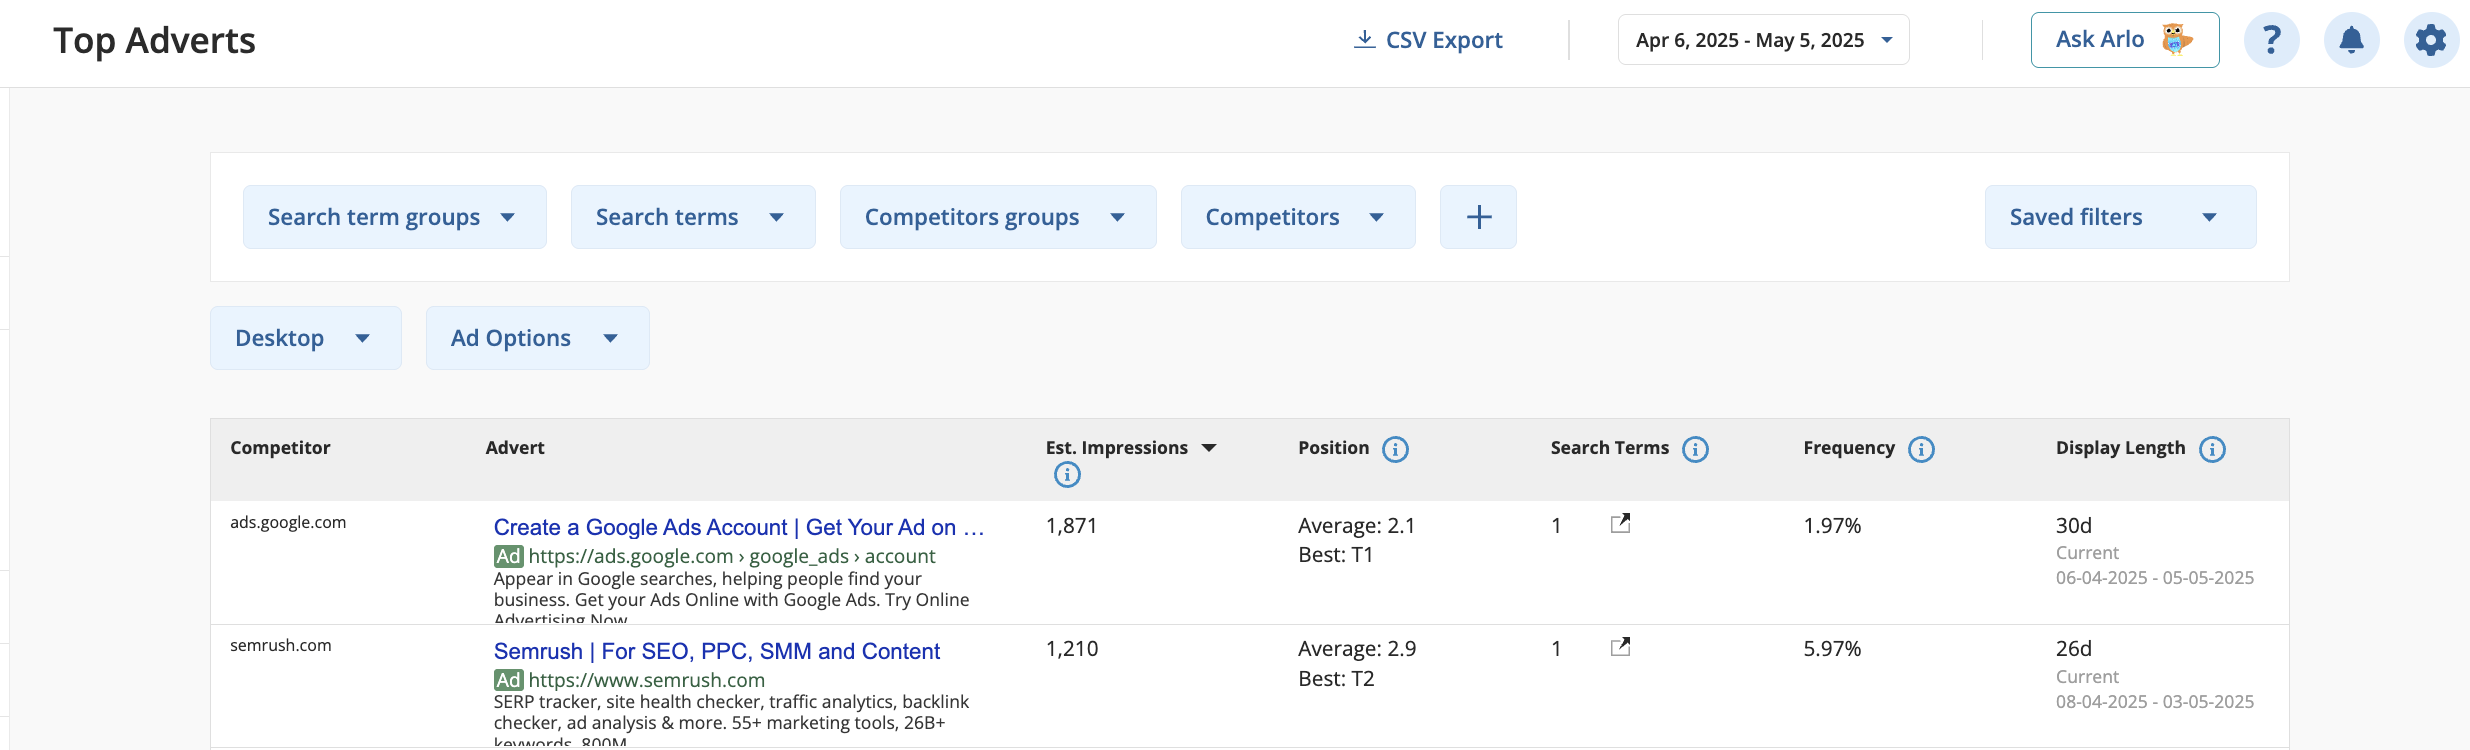Viewport: 2470px width, 750px height.
Task: Show info for Est. Impressions column
Action: point(1067,475)
